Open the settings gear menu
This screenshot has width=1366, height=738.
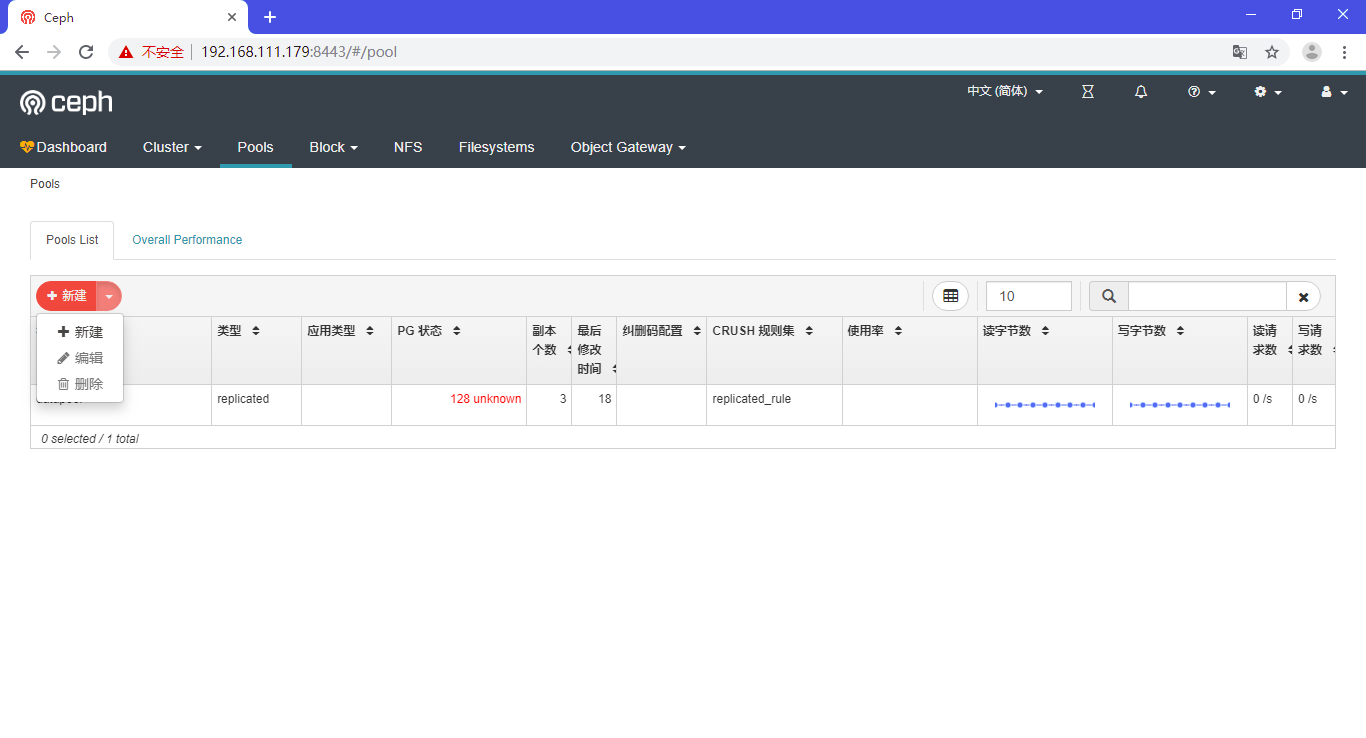(1268, 91)
